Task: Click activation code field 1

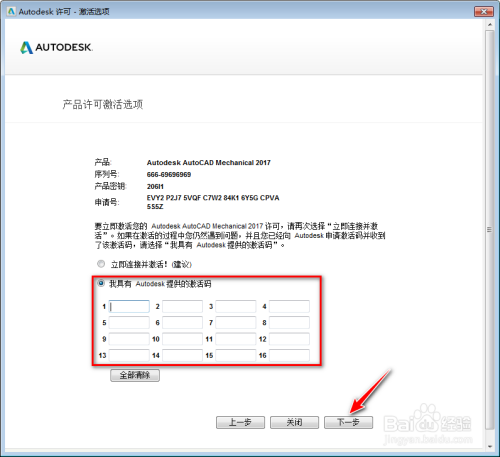Action: 129,306
